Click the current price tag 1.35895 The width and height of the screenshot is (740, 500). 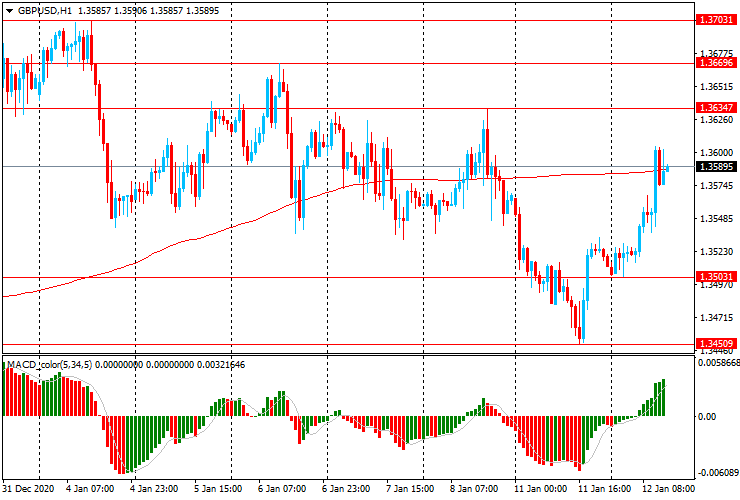pyautogui.click(x=717, y=166)
